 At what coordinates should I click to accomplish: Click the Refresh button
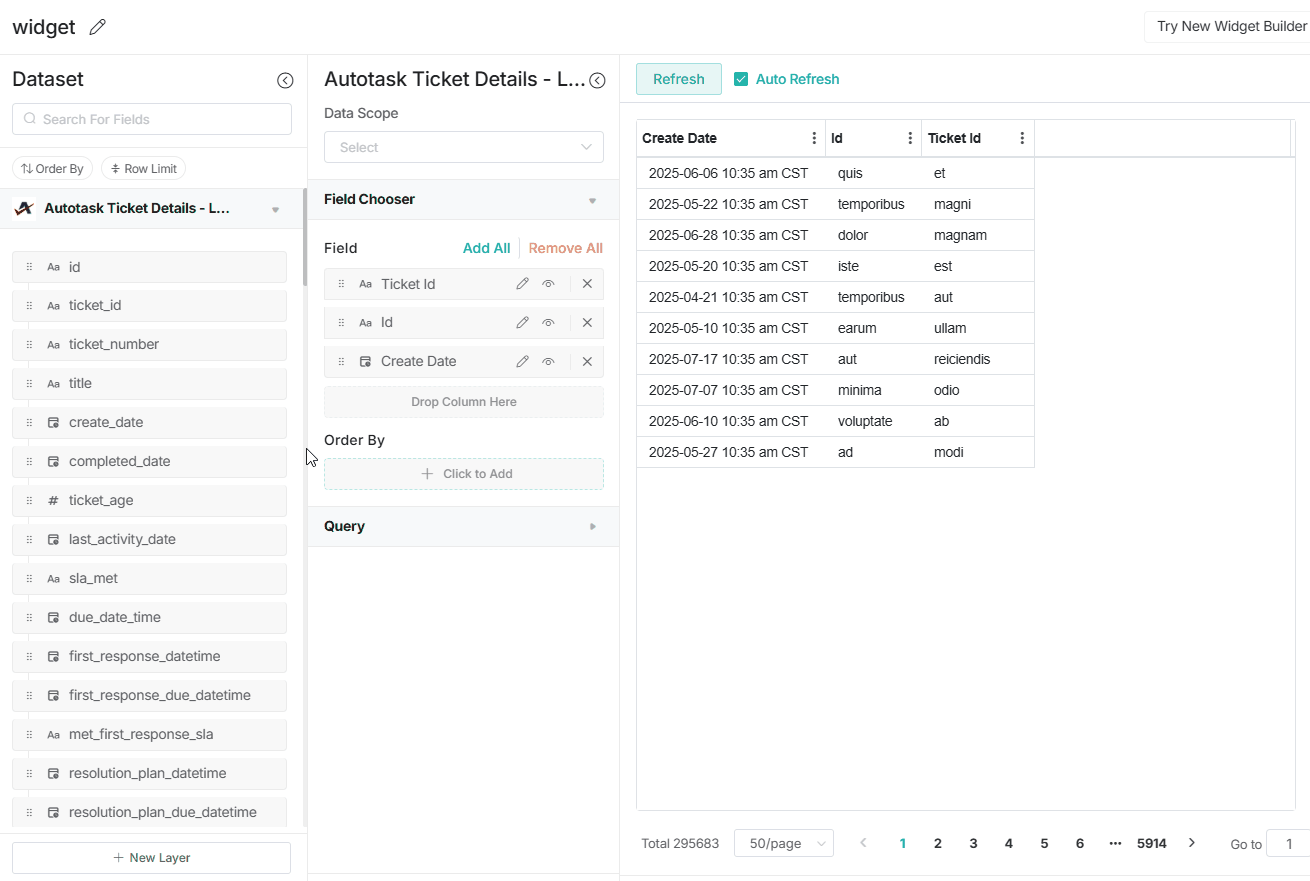(679, 79)
